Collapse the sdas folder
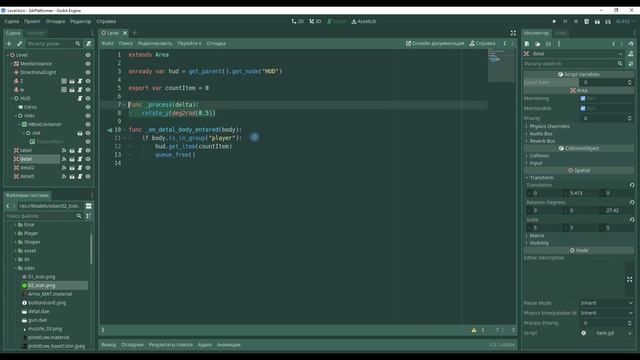 16,268
